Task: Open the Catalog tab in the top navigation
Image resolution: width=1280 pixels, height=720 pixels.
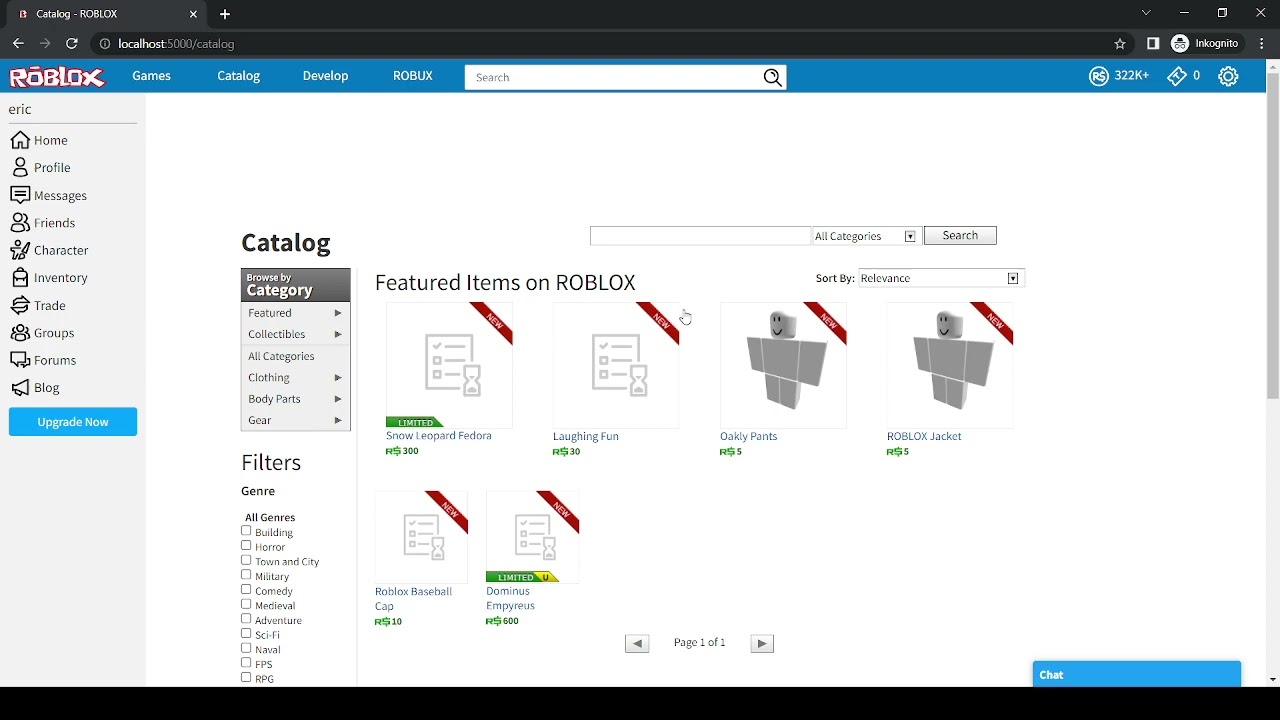Action: [238, 76]
